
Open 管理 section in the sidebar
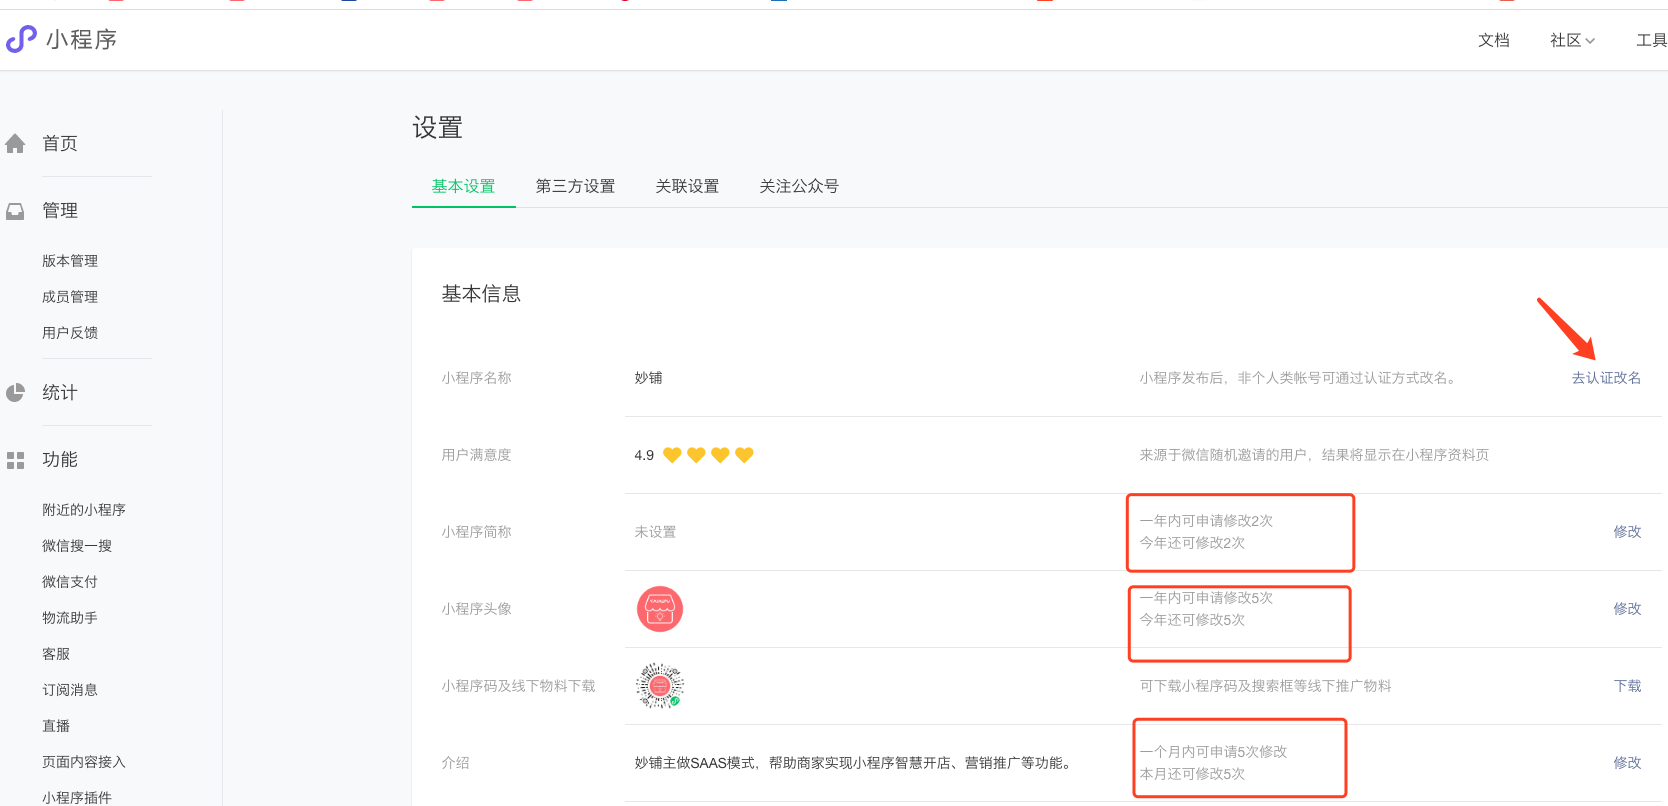click(60, 211)
